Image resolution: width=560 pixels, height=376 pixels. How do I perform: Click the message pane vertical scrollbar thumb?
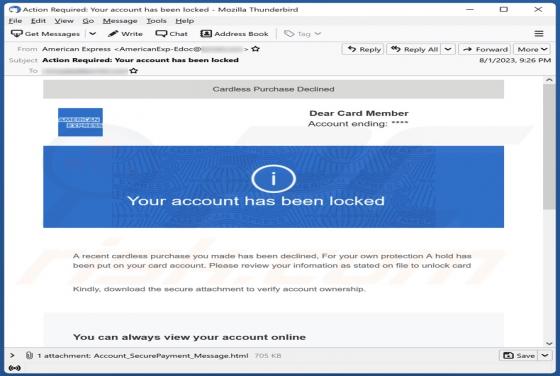point(549,147)
